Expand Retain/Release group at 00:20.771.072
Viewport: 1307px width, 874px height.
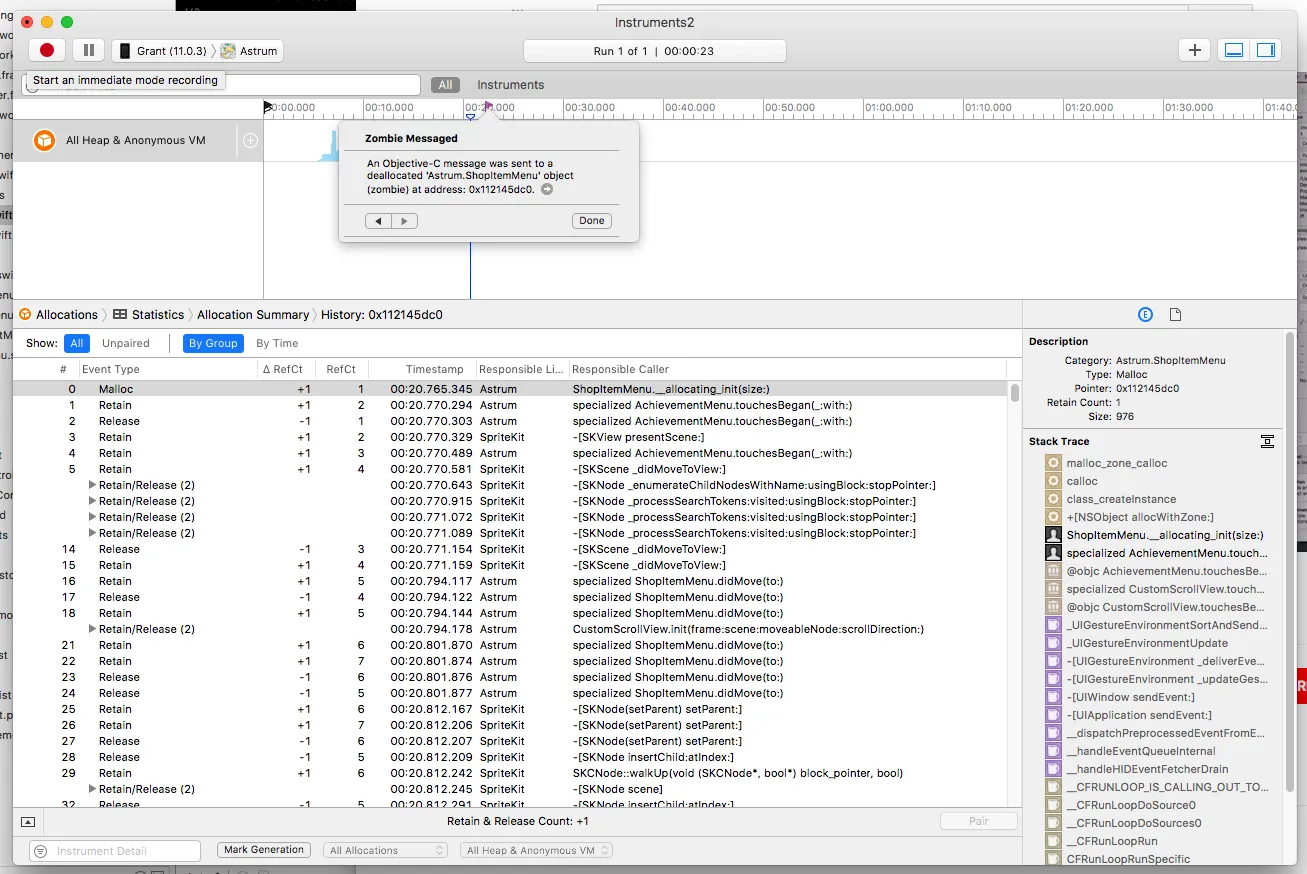92,517
